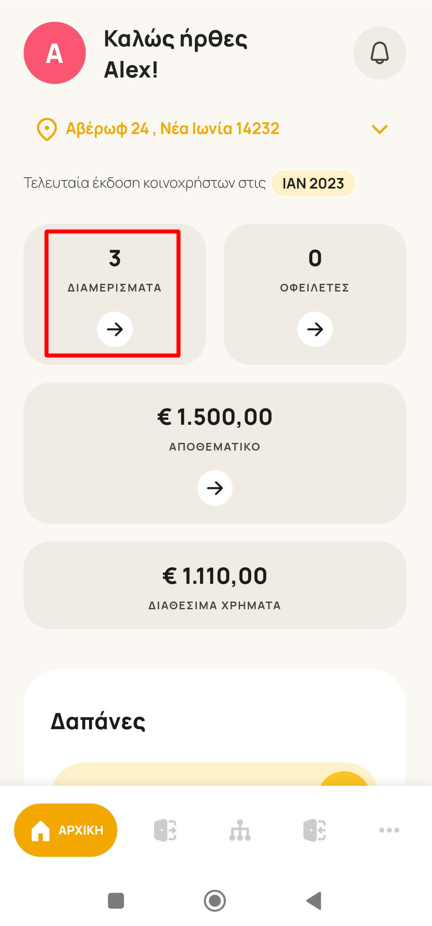Tap the pink profile avatar A
This screenshot has width=432, height=926.
pos(54,54)
